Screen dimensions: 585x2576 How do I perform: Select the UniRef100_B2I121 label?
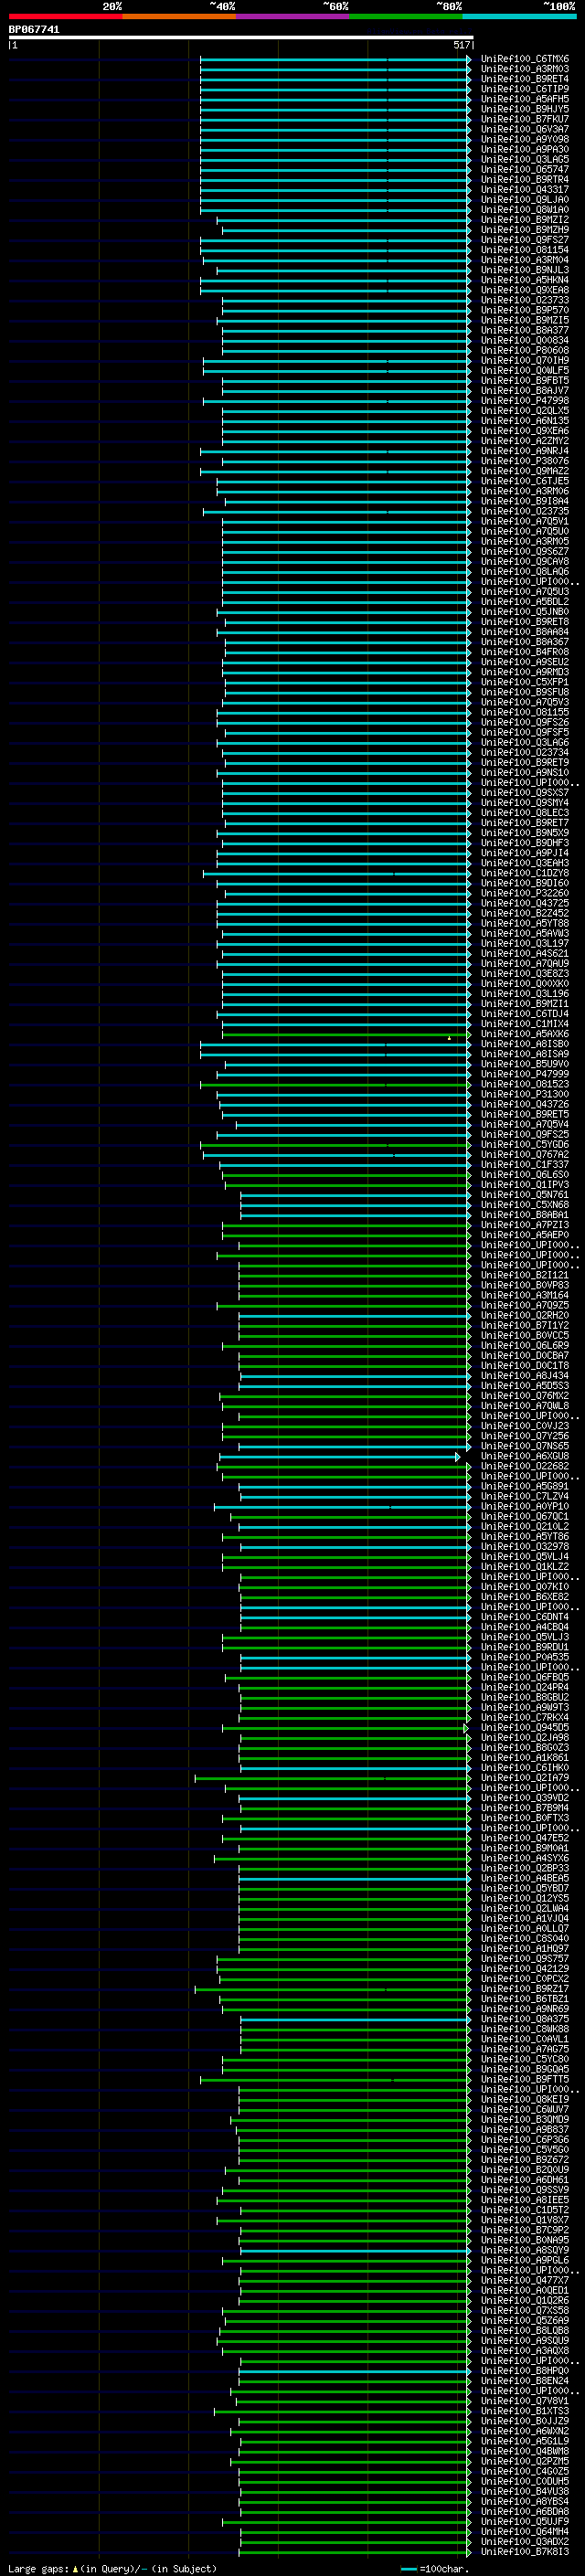524,1275
